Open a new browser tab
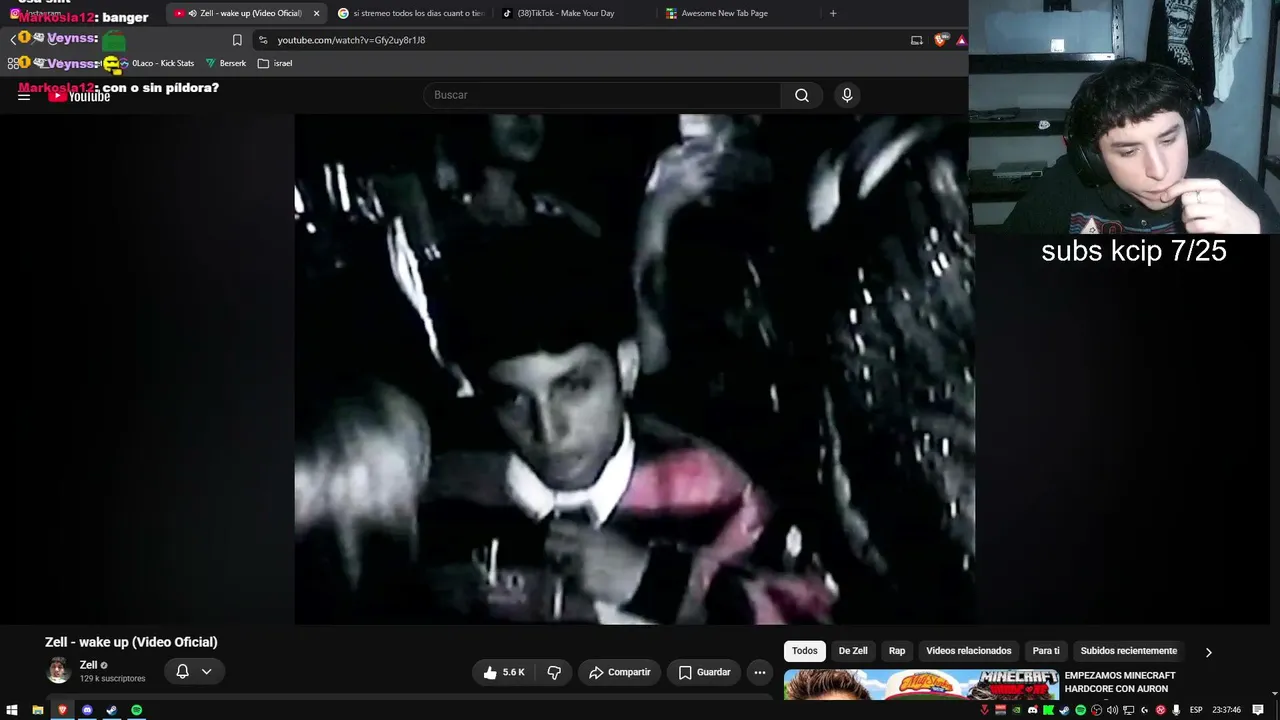The width and height of the screenshot is (1280, 720). 833,13
